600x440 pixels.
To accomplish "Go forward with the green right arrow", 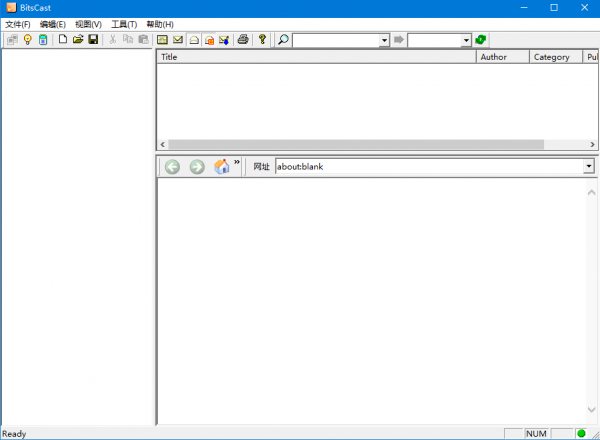I will [197, 167].
